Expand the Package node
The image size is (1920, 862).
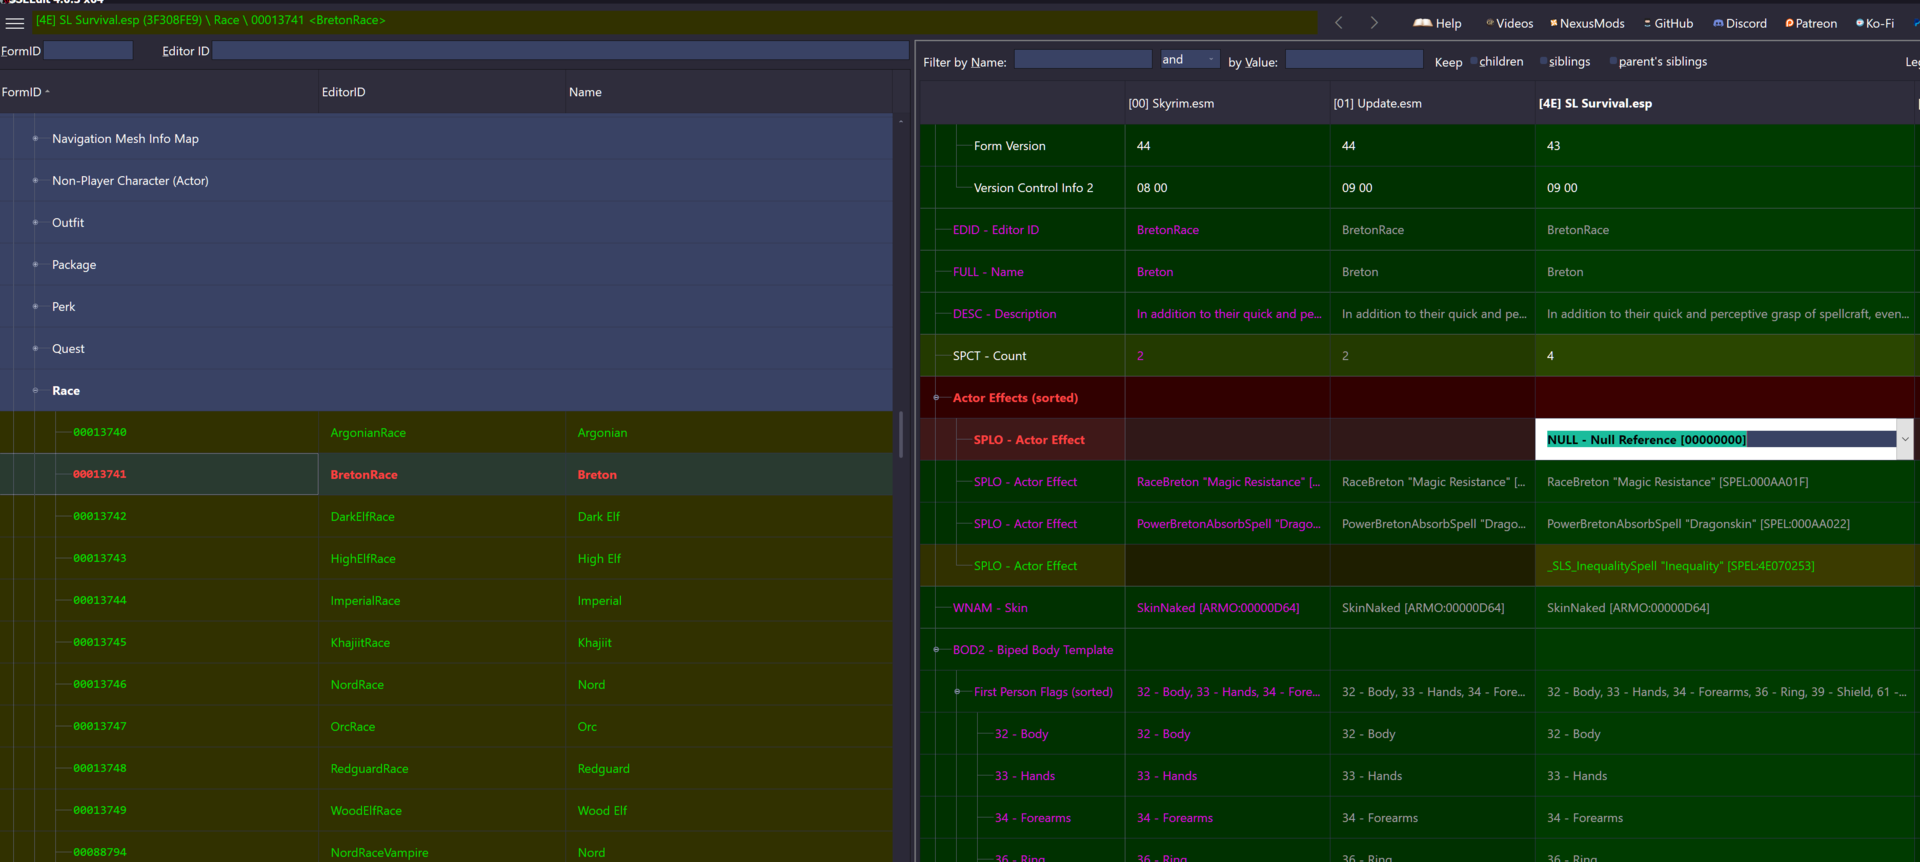pos(35,265)
